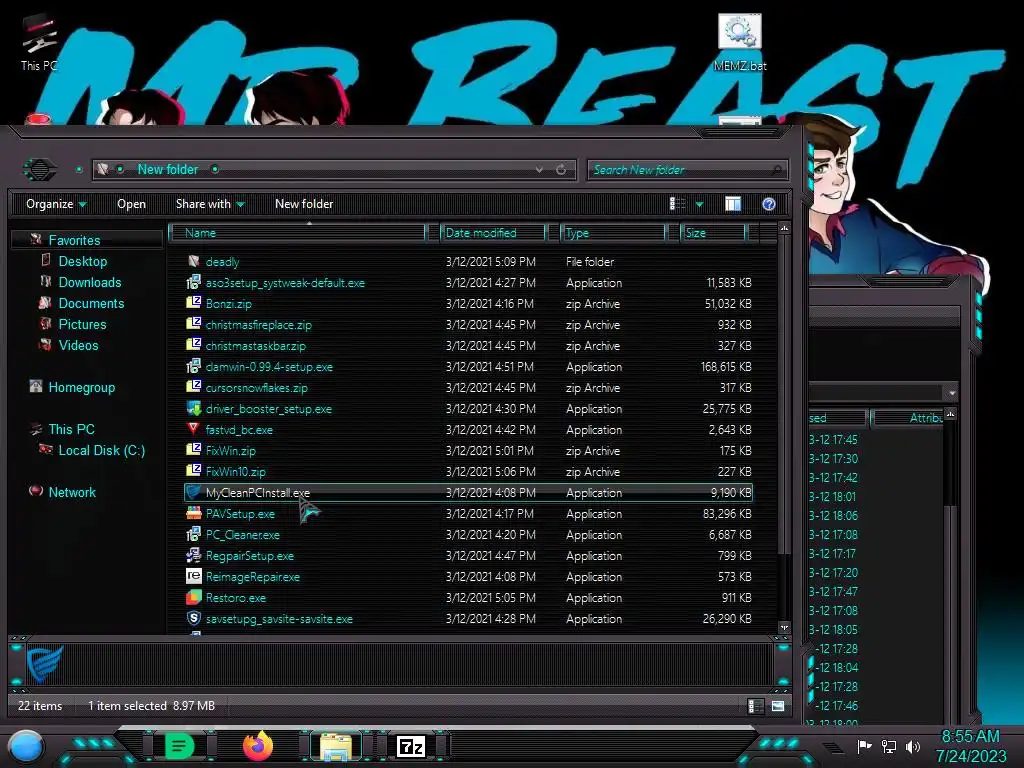Image resolution: width=1024 pixels, height=768 pixels.
Task: Open Local Disk (C:) in navigation pane
Action: click(101, 450)
